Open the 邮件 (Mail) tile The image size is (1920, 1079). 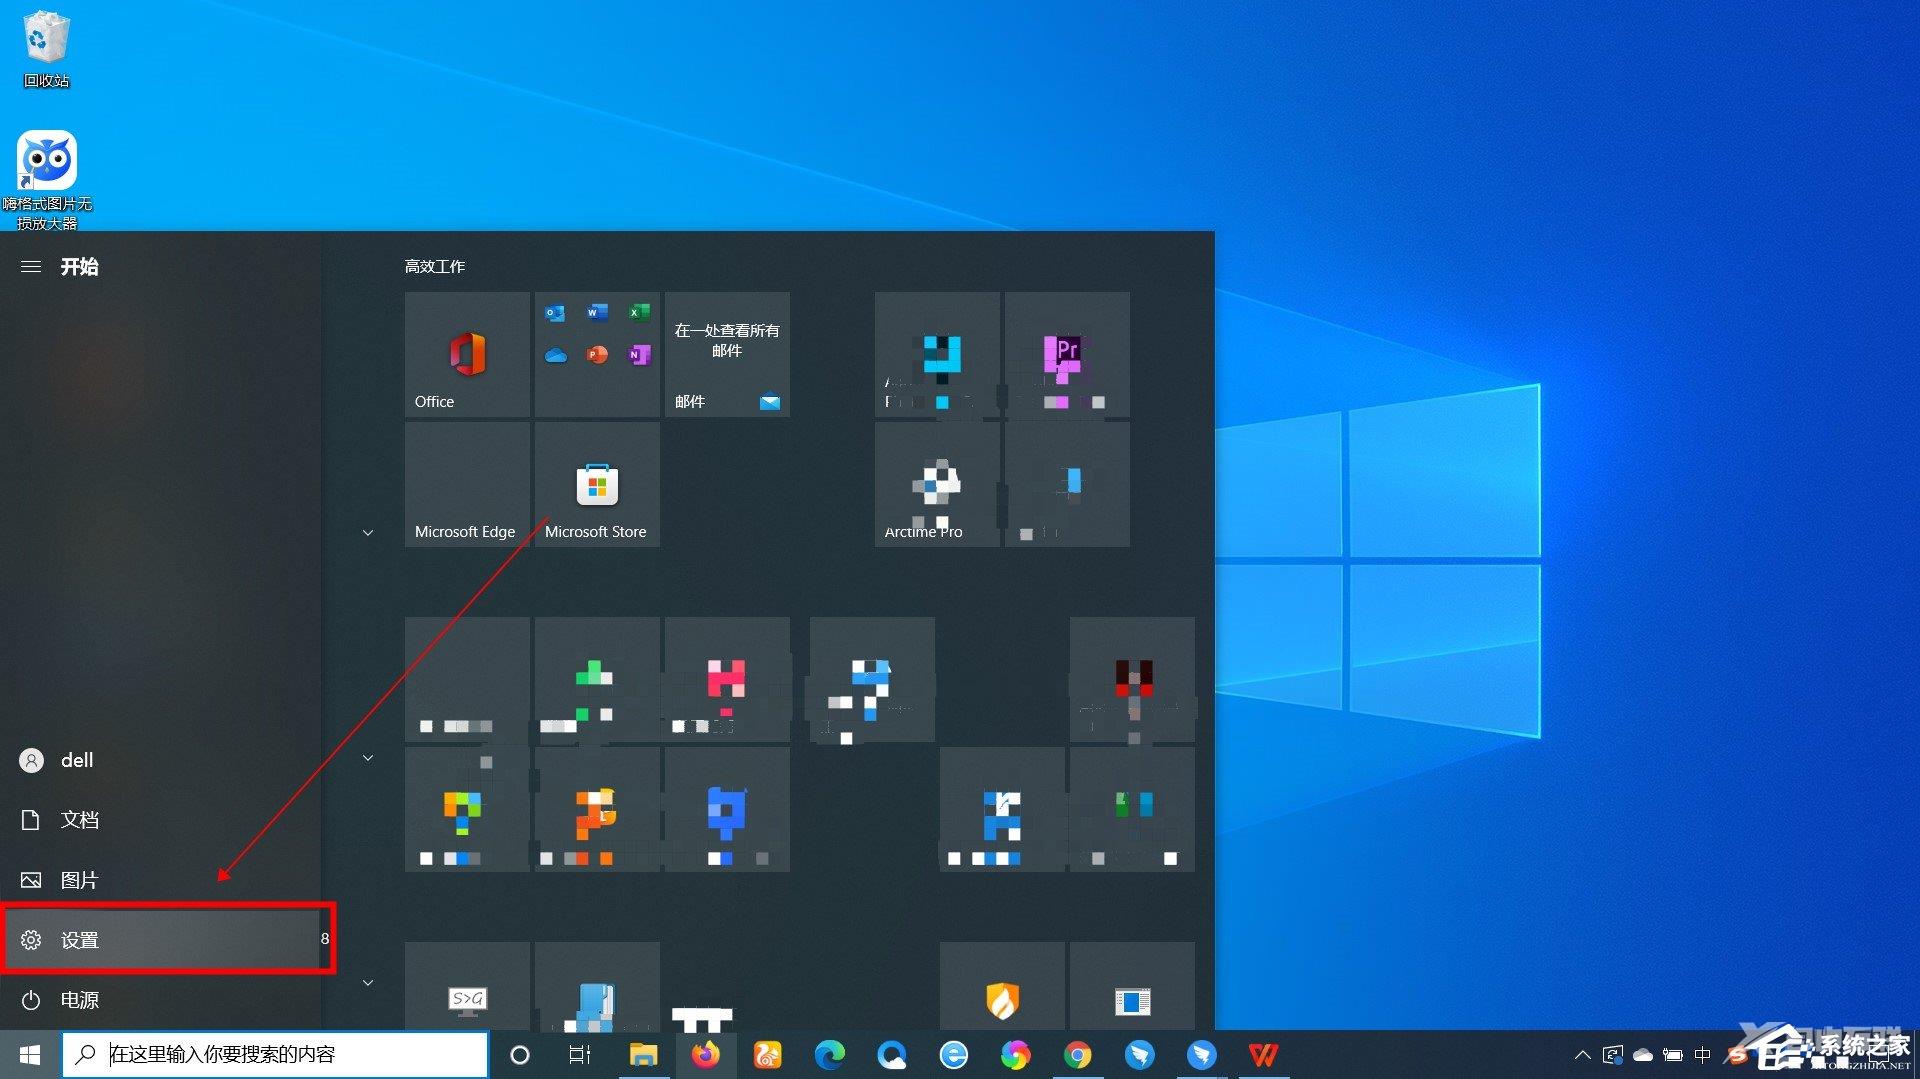click(727, 354)
